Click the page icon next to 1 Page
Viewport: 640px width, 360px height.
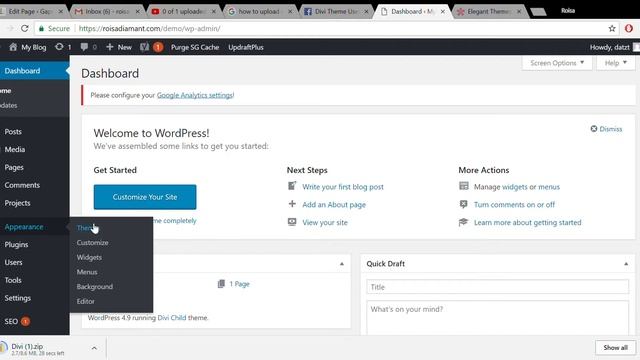[221, 284]
